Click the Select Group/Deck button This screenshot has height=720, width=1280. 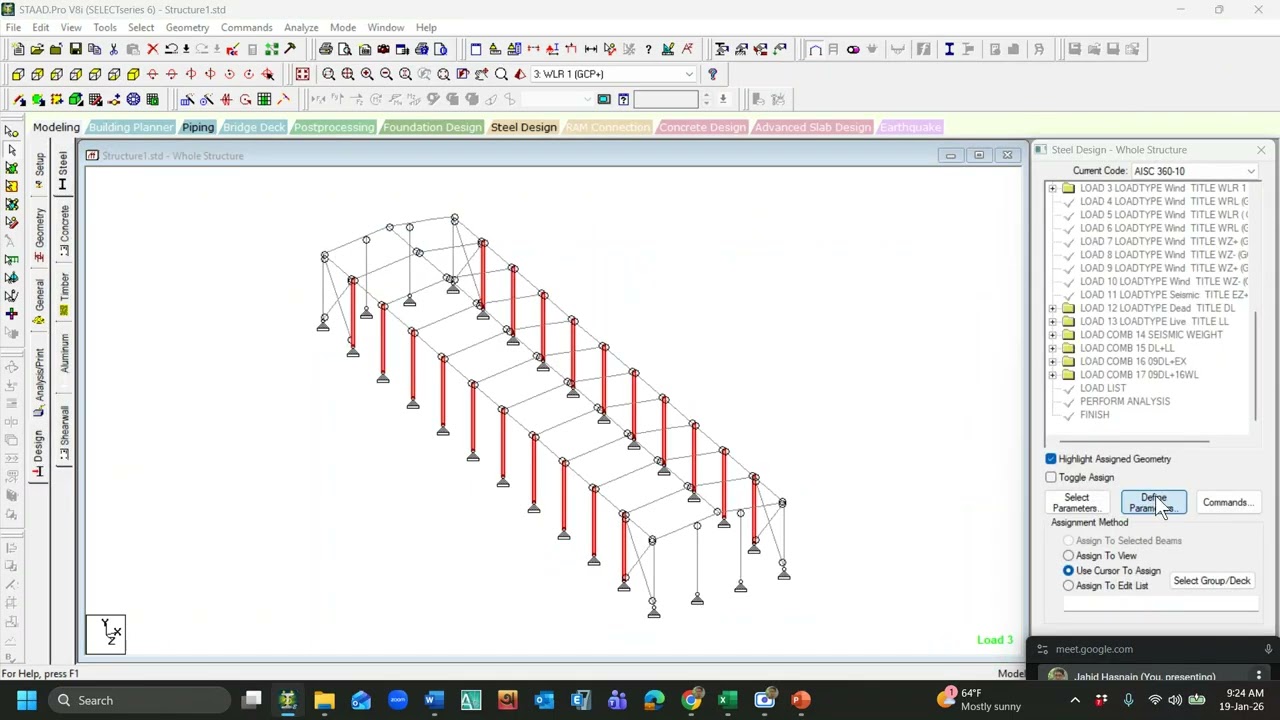[x=1212, y=581]
